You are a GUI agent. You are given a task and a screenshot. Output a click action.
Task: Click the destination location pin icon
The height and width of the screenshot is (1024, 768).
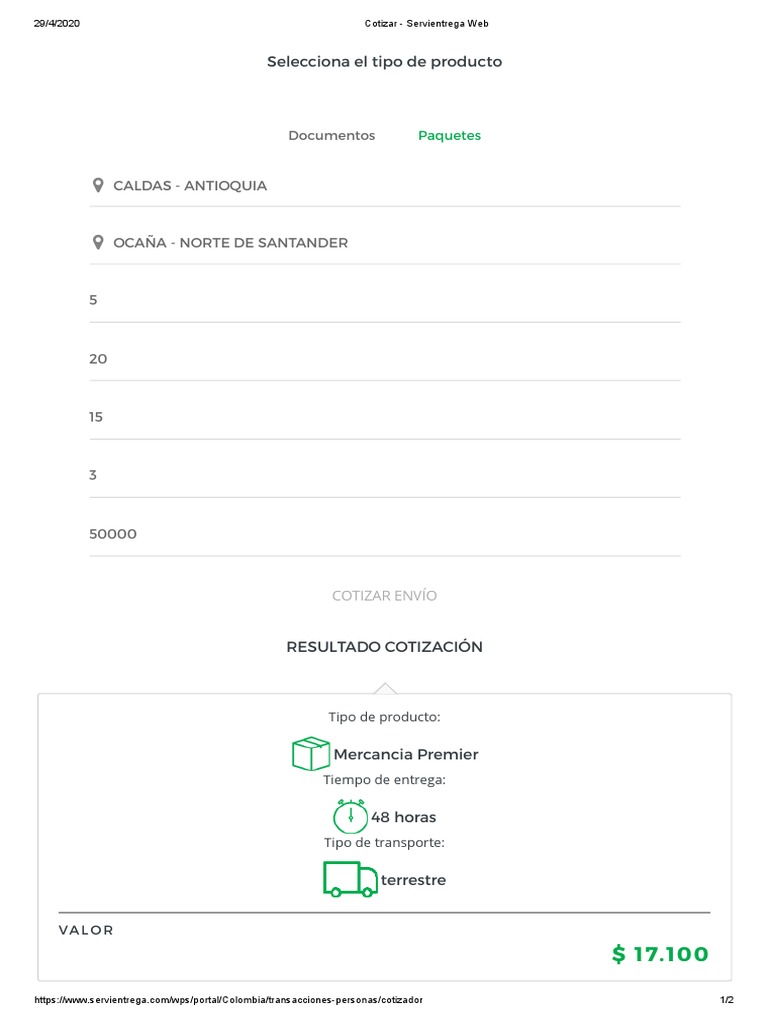97,242
